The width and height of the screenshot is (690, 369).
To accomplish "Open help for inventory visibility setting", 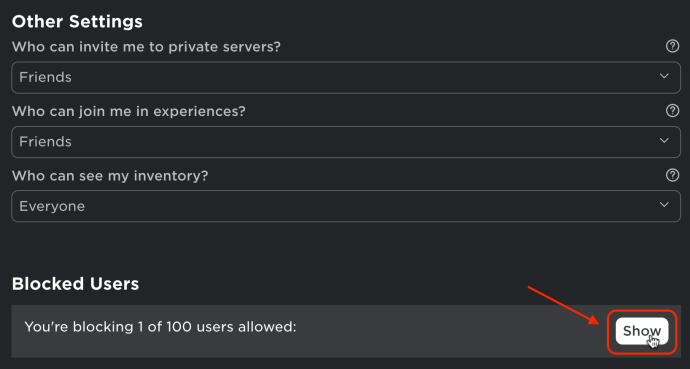I will (672, 175).
